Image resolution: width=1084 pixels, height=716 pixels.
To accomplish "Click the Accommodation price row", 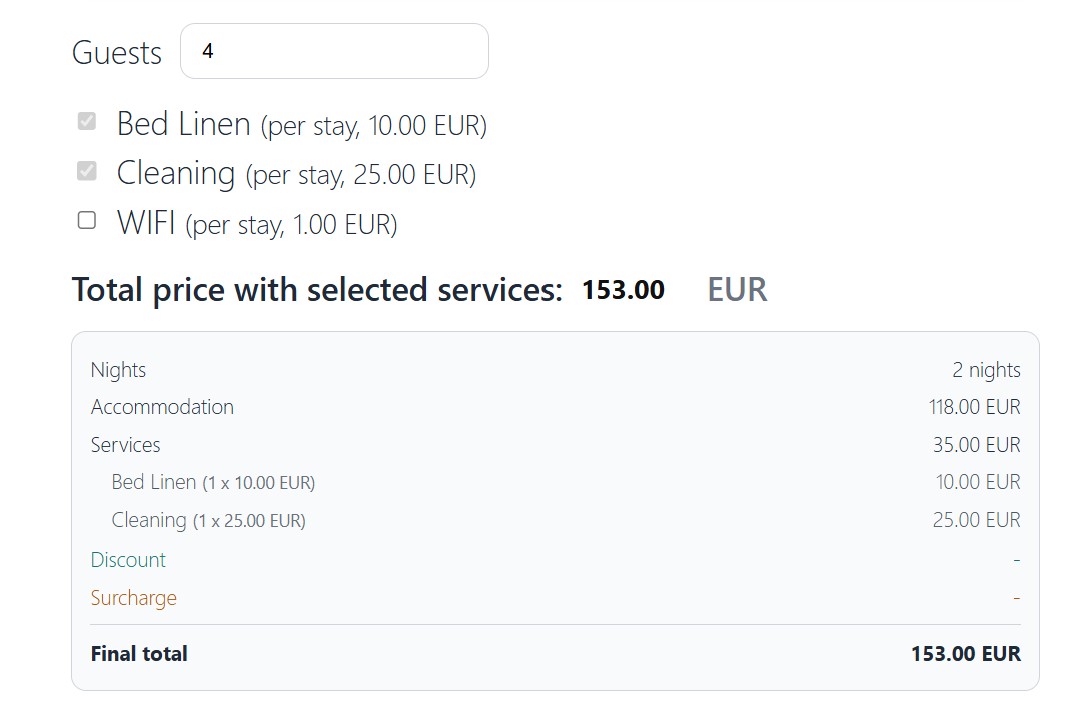I will coord(550,407).
